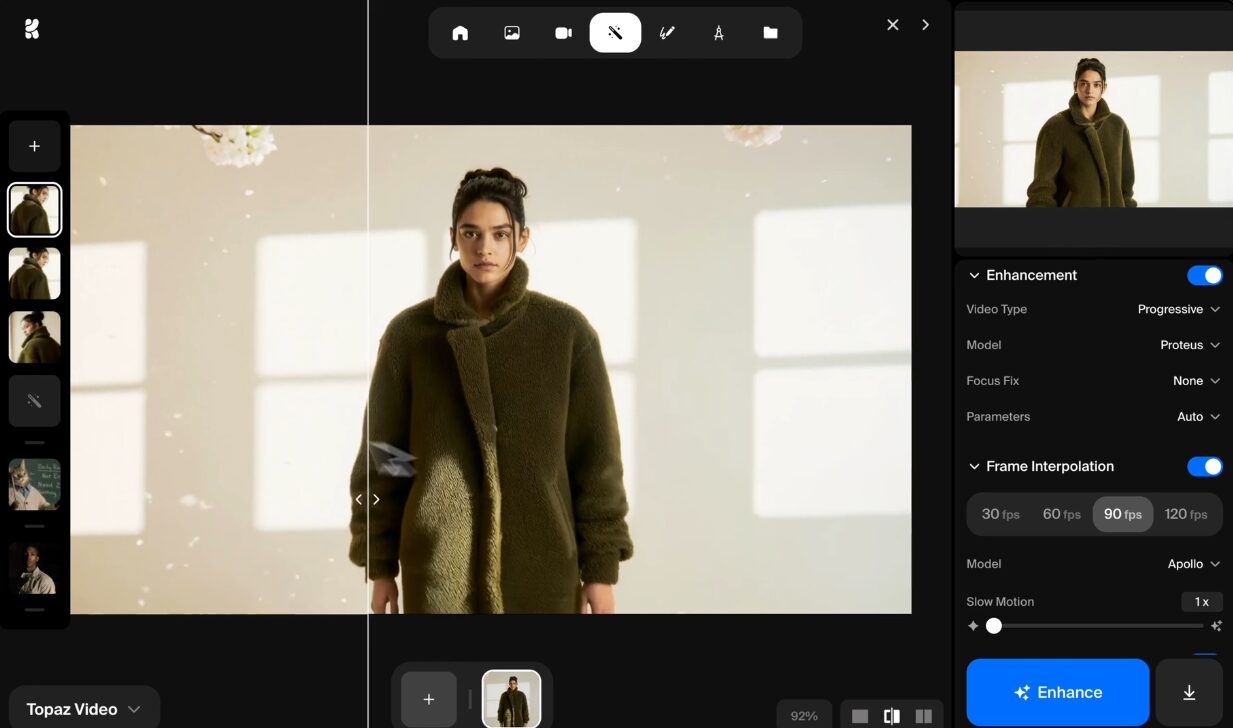Select the single view layout icon
Screen dimensions: 1233x728
click(x=860, y=716)
